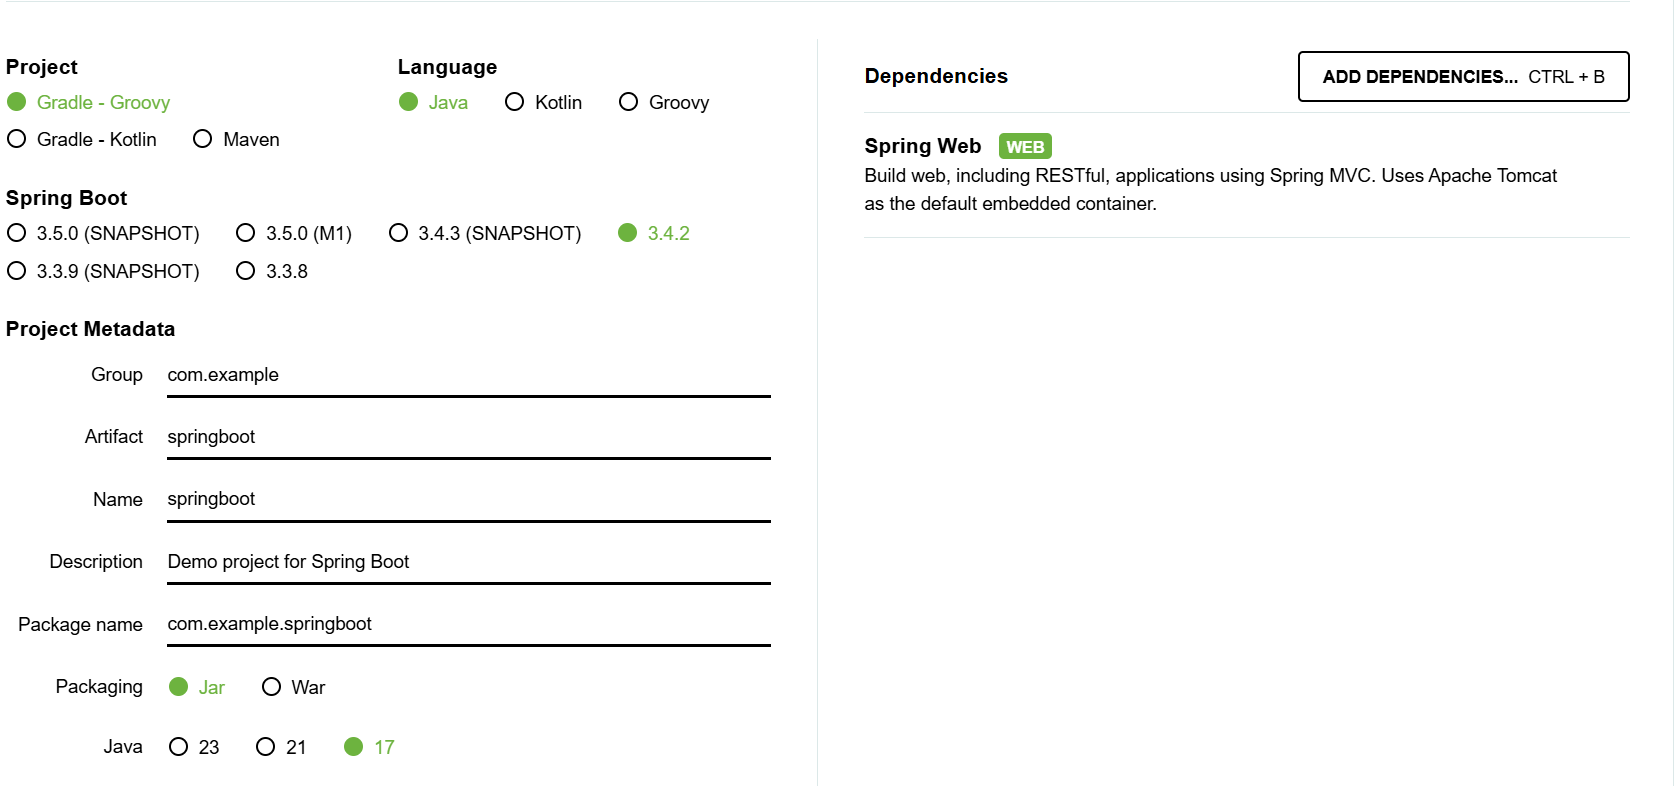Image resolution: width=1675 pixels, height=786 pixels.
Task: Pick Groovy as the language
Action: pos(664,102)
